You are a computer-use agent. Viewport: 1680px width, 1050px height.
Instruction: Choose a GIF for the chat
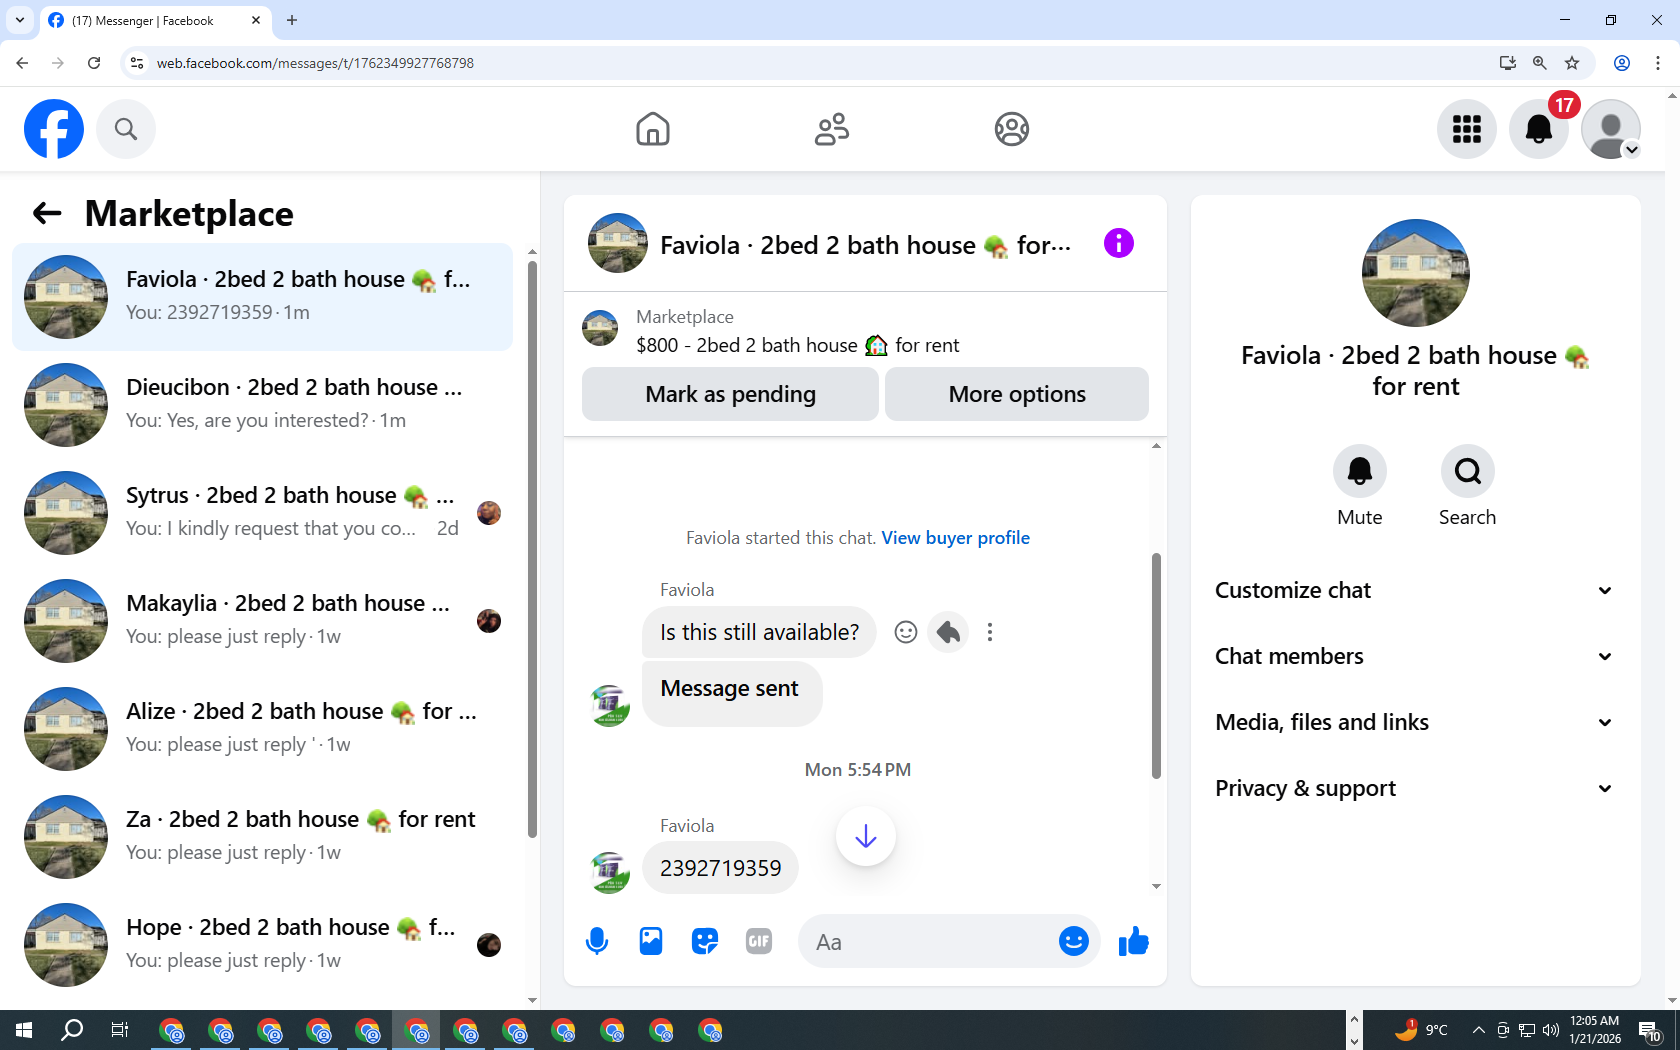(x=759, y=941)
